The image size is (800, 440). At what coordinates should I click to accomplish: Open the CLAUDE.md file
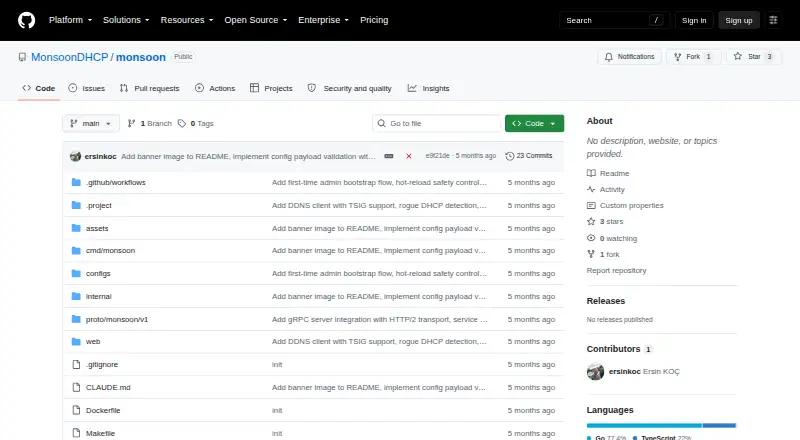coord(108,387)
